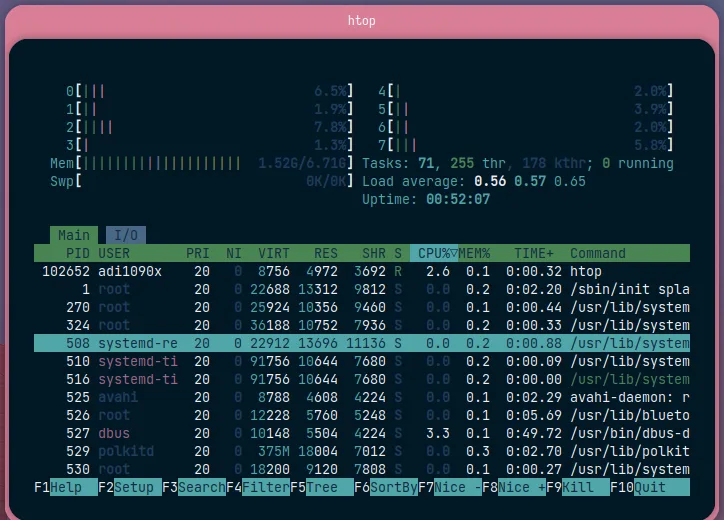This screenshot has height=520, width=724.
Task: Click the Uptime 00:52:07 value
Action: [x=458, y=199]
